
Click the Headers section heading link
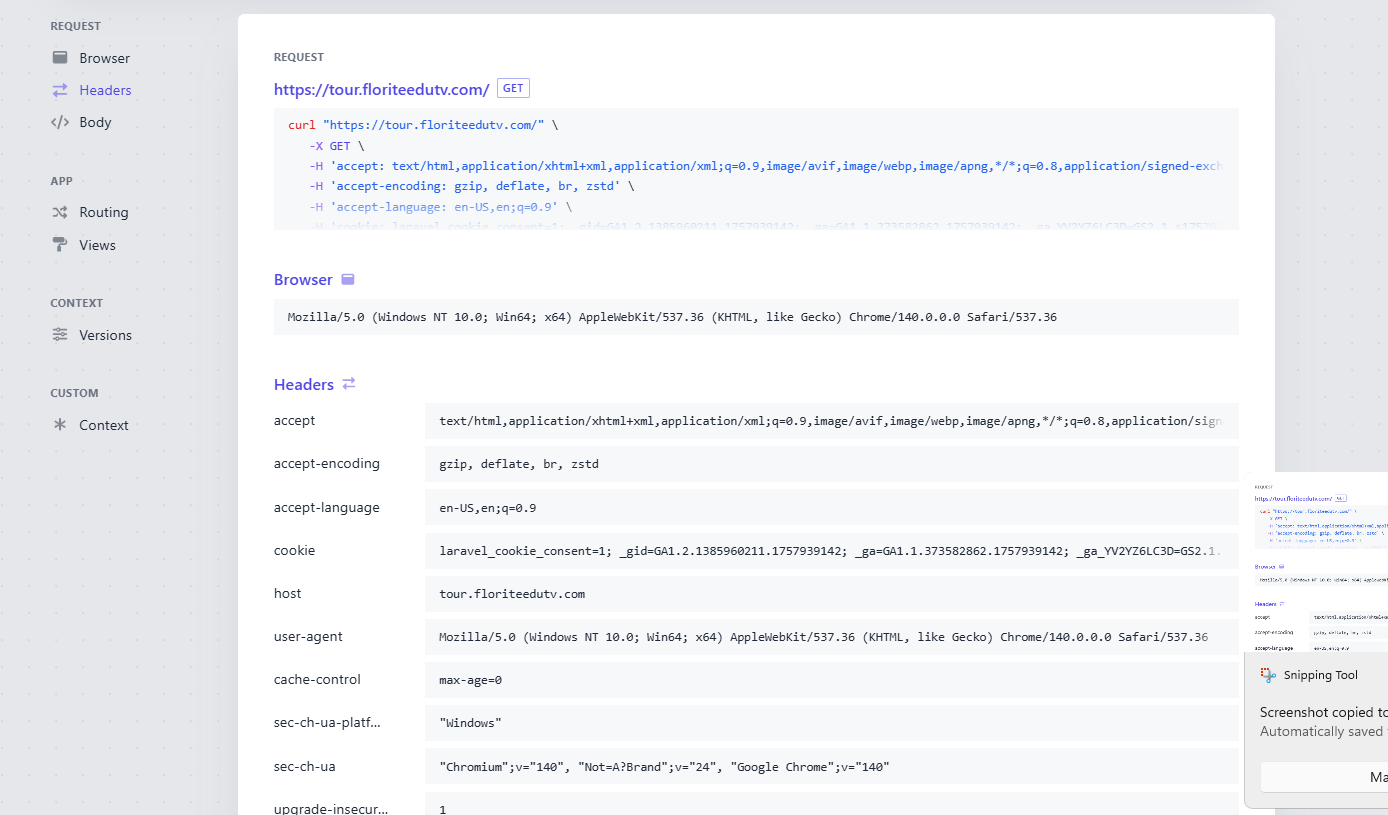tap(304, 385)
